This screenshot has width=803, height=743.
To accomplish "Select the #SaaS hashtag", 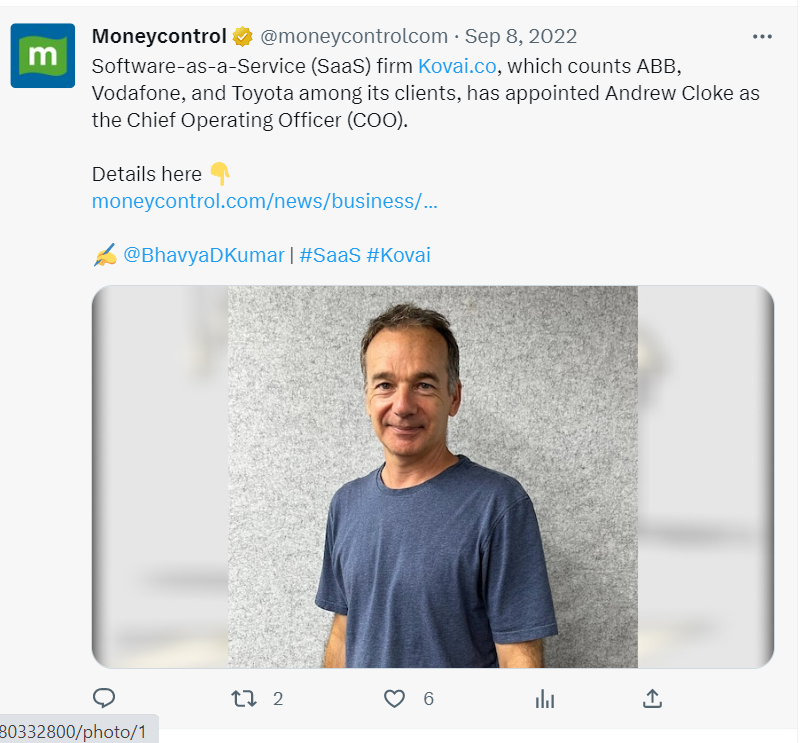I will (329, 255).
